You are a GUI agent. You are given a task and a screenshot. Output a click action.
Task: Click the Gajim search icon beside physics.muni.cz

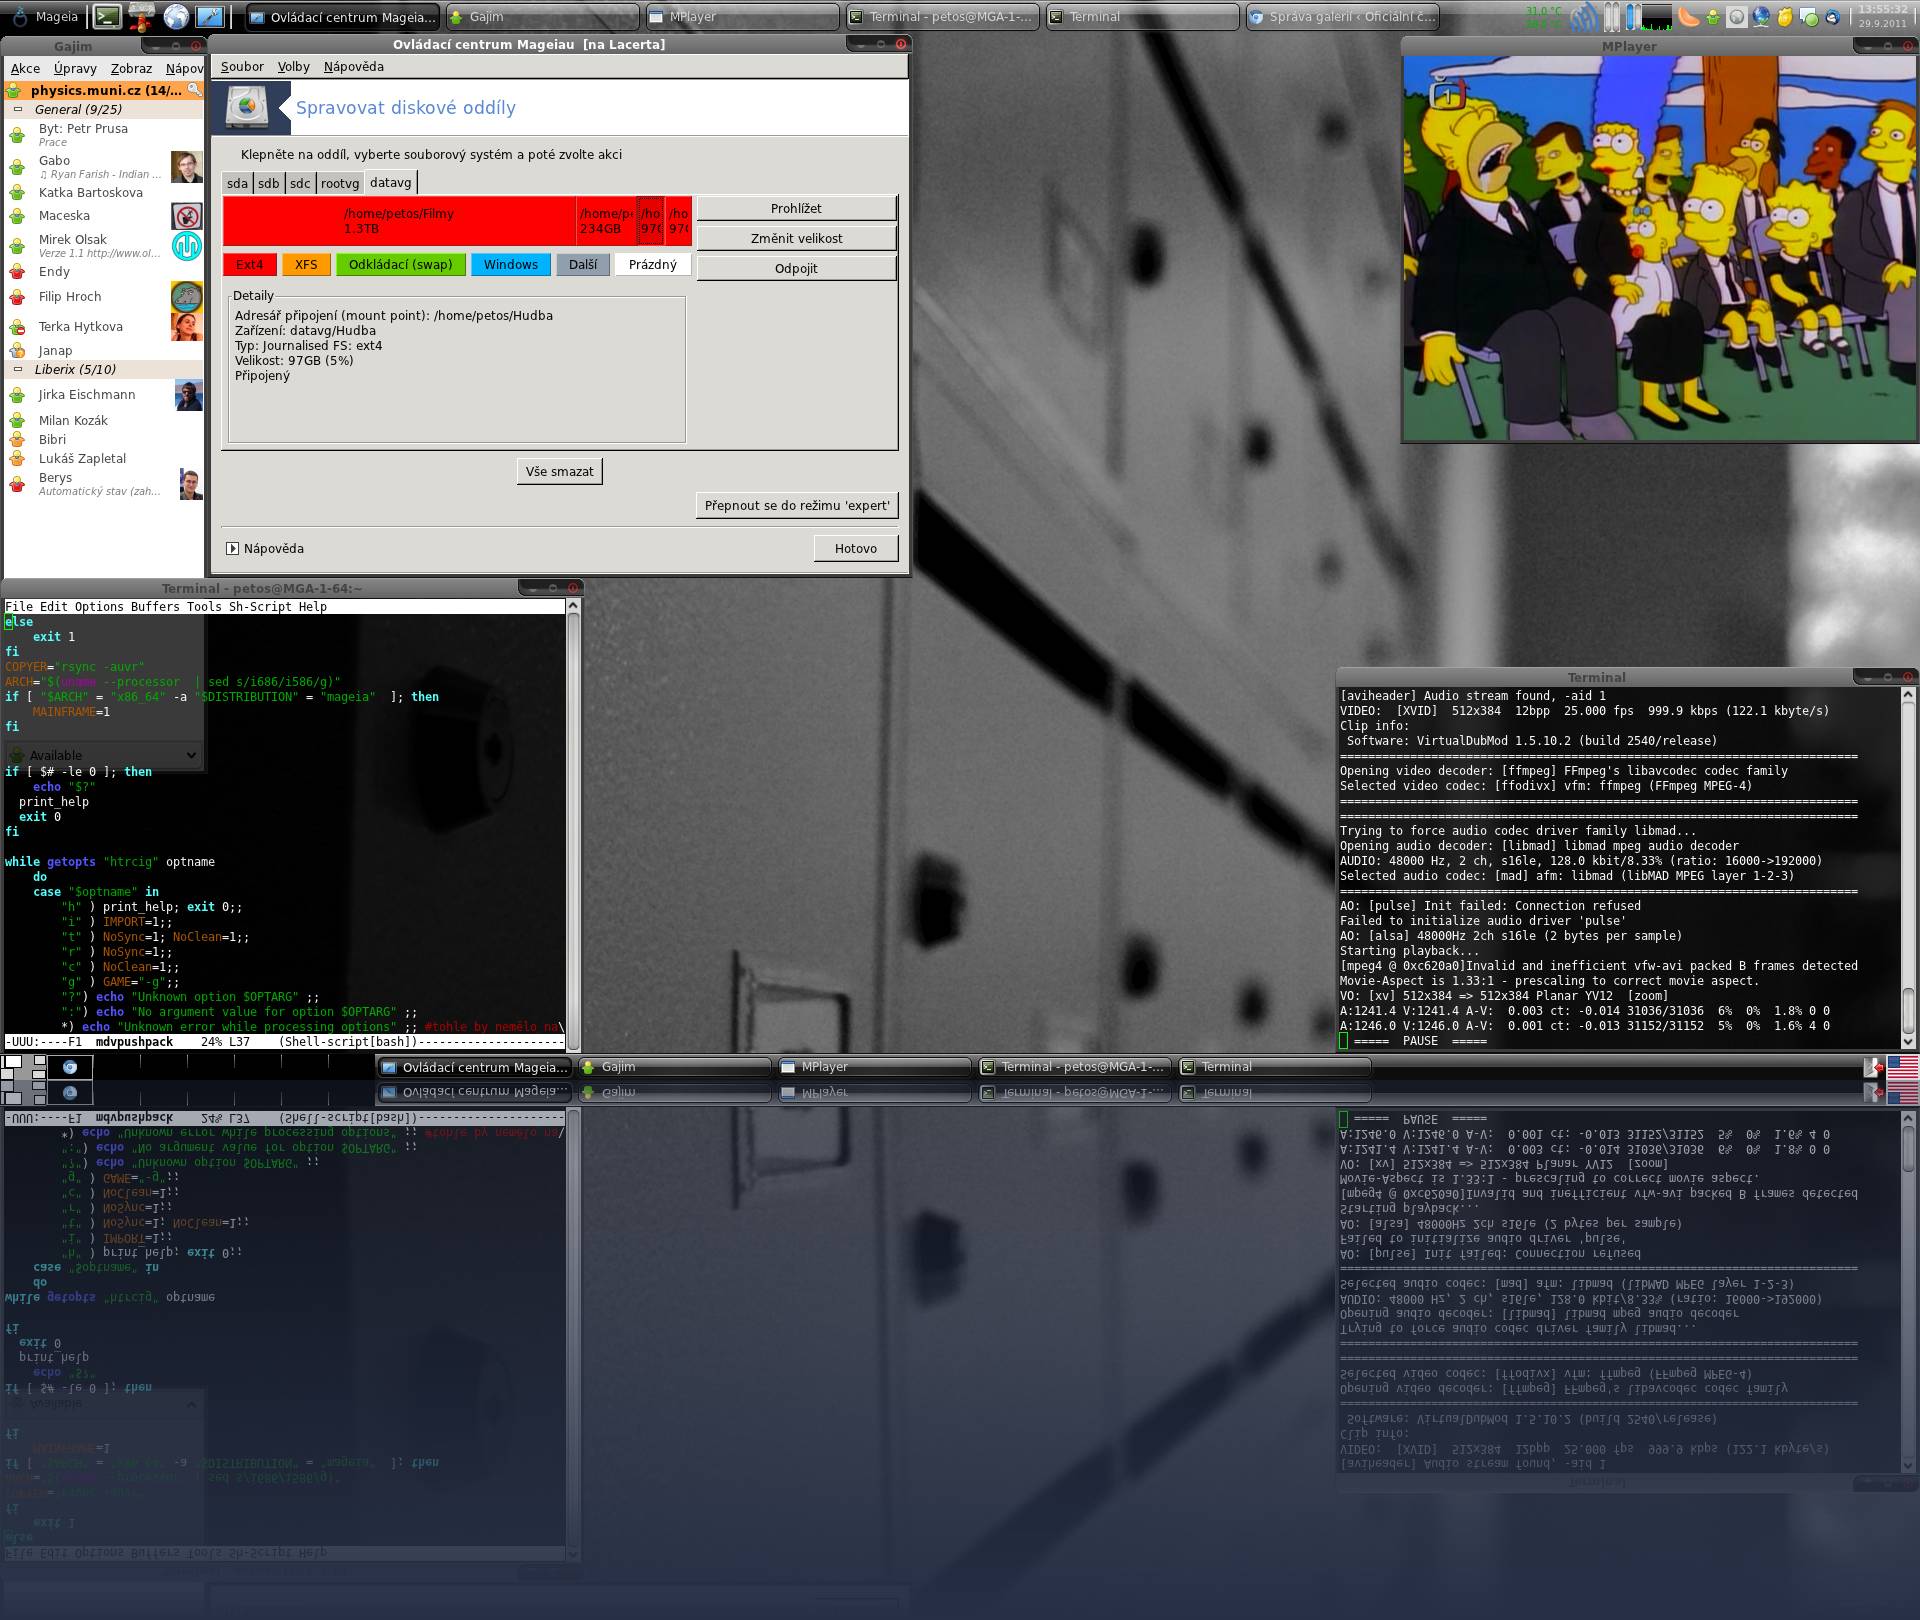(194, 90)
